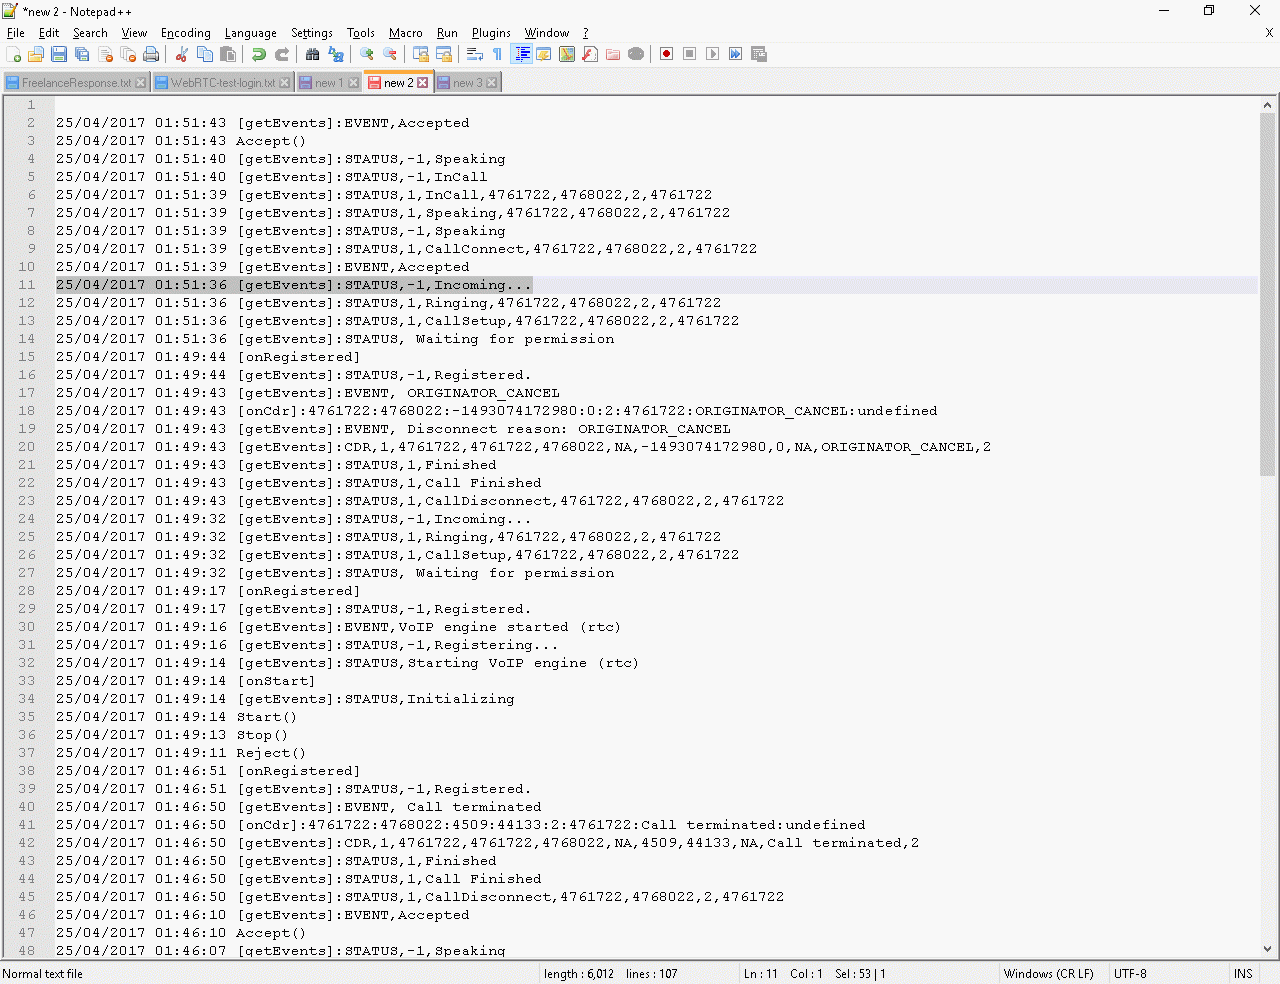Toggle file monitoring icon
This screenshot has width=1280, height=984.
pos(636,54)
